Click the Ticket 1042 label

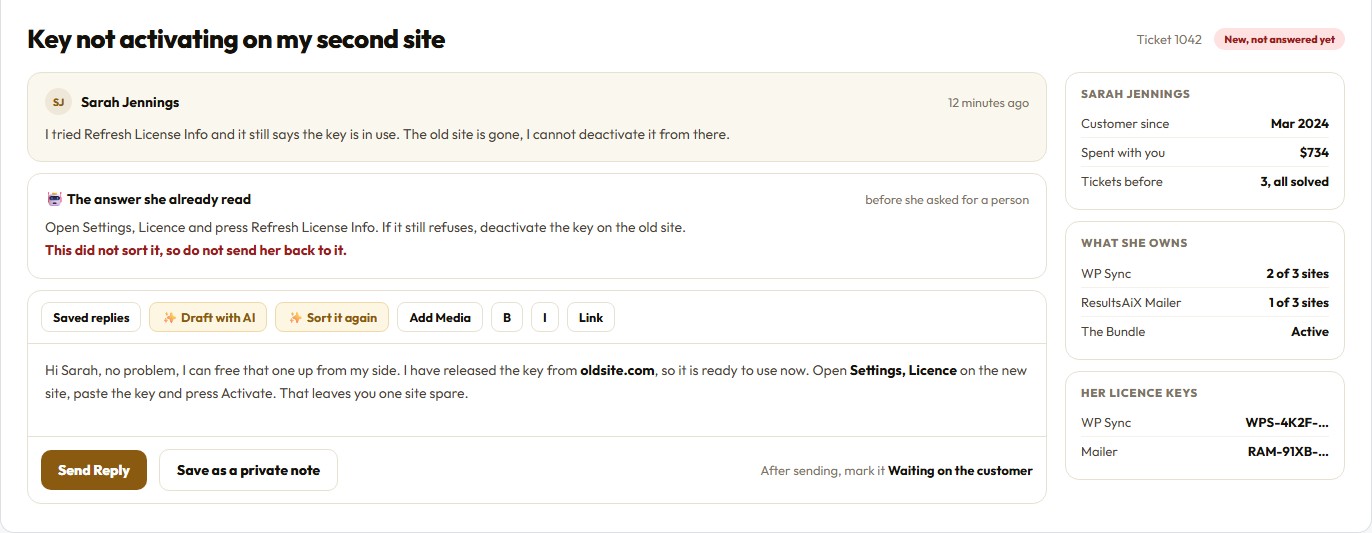click(x=1169, y=39)
